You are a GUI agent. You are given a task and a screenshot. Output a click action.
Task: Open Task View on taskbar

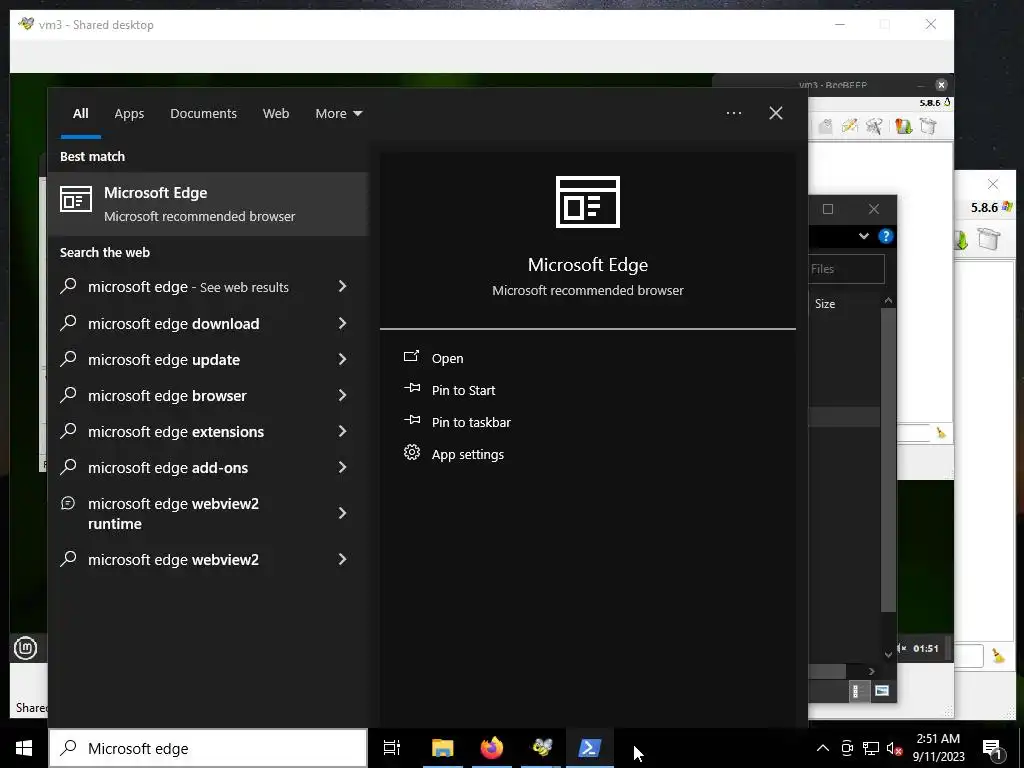392,748
